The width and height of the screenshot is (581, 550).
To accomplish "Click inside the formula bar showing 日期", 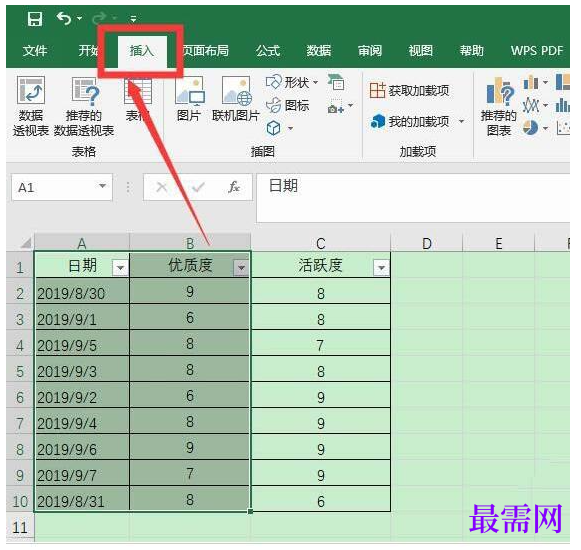I will (x=413, y=198).
